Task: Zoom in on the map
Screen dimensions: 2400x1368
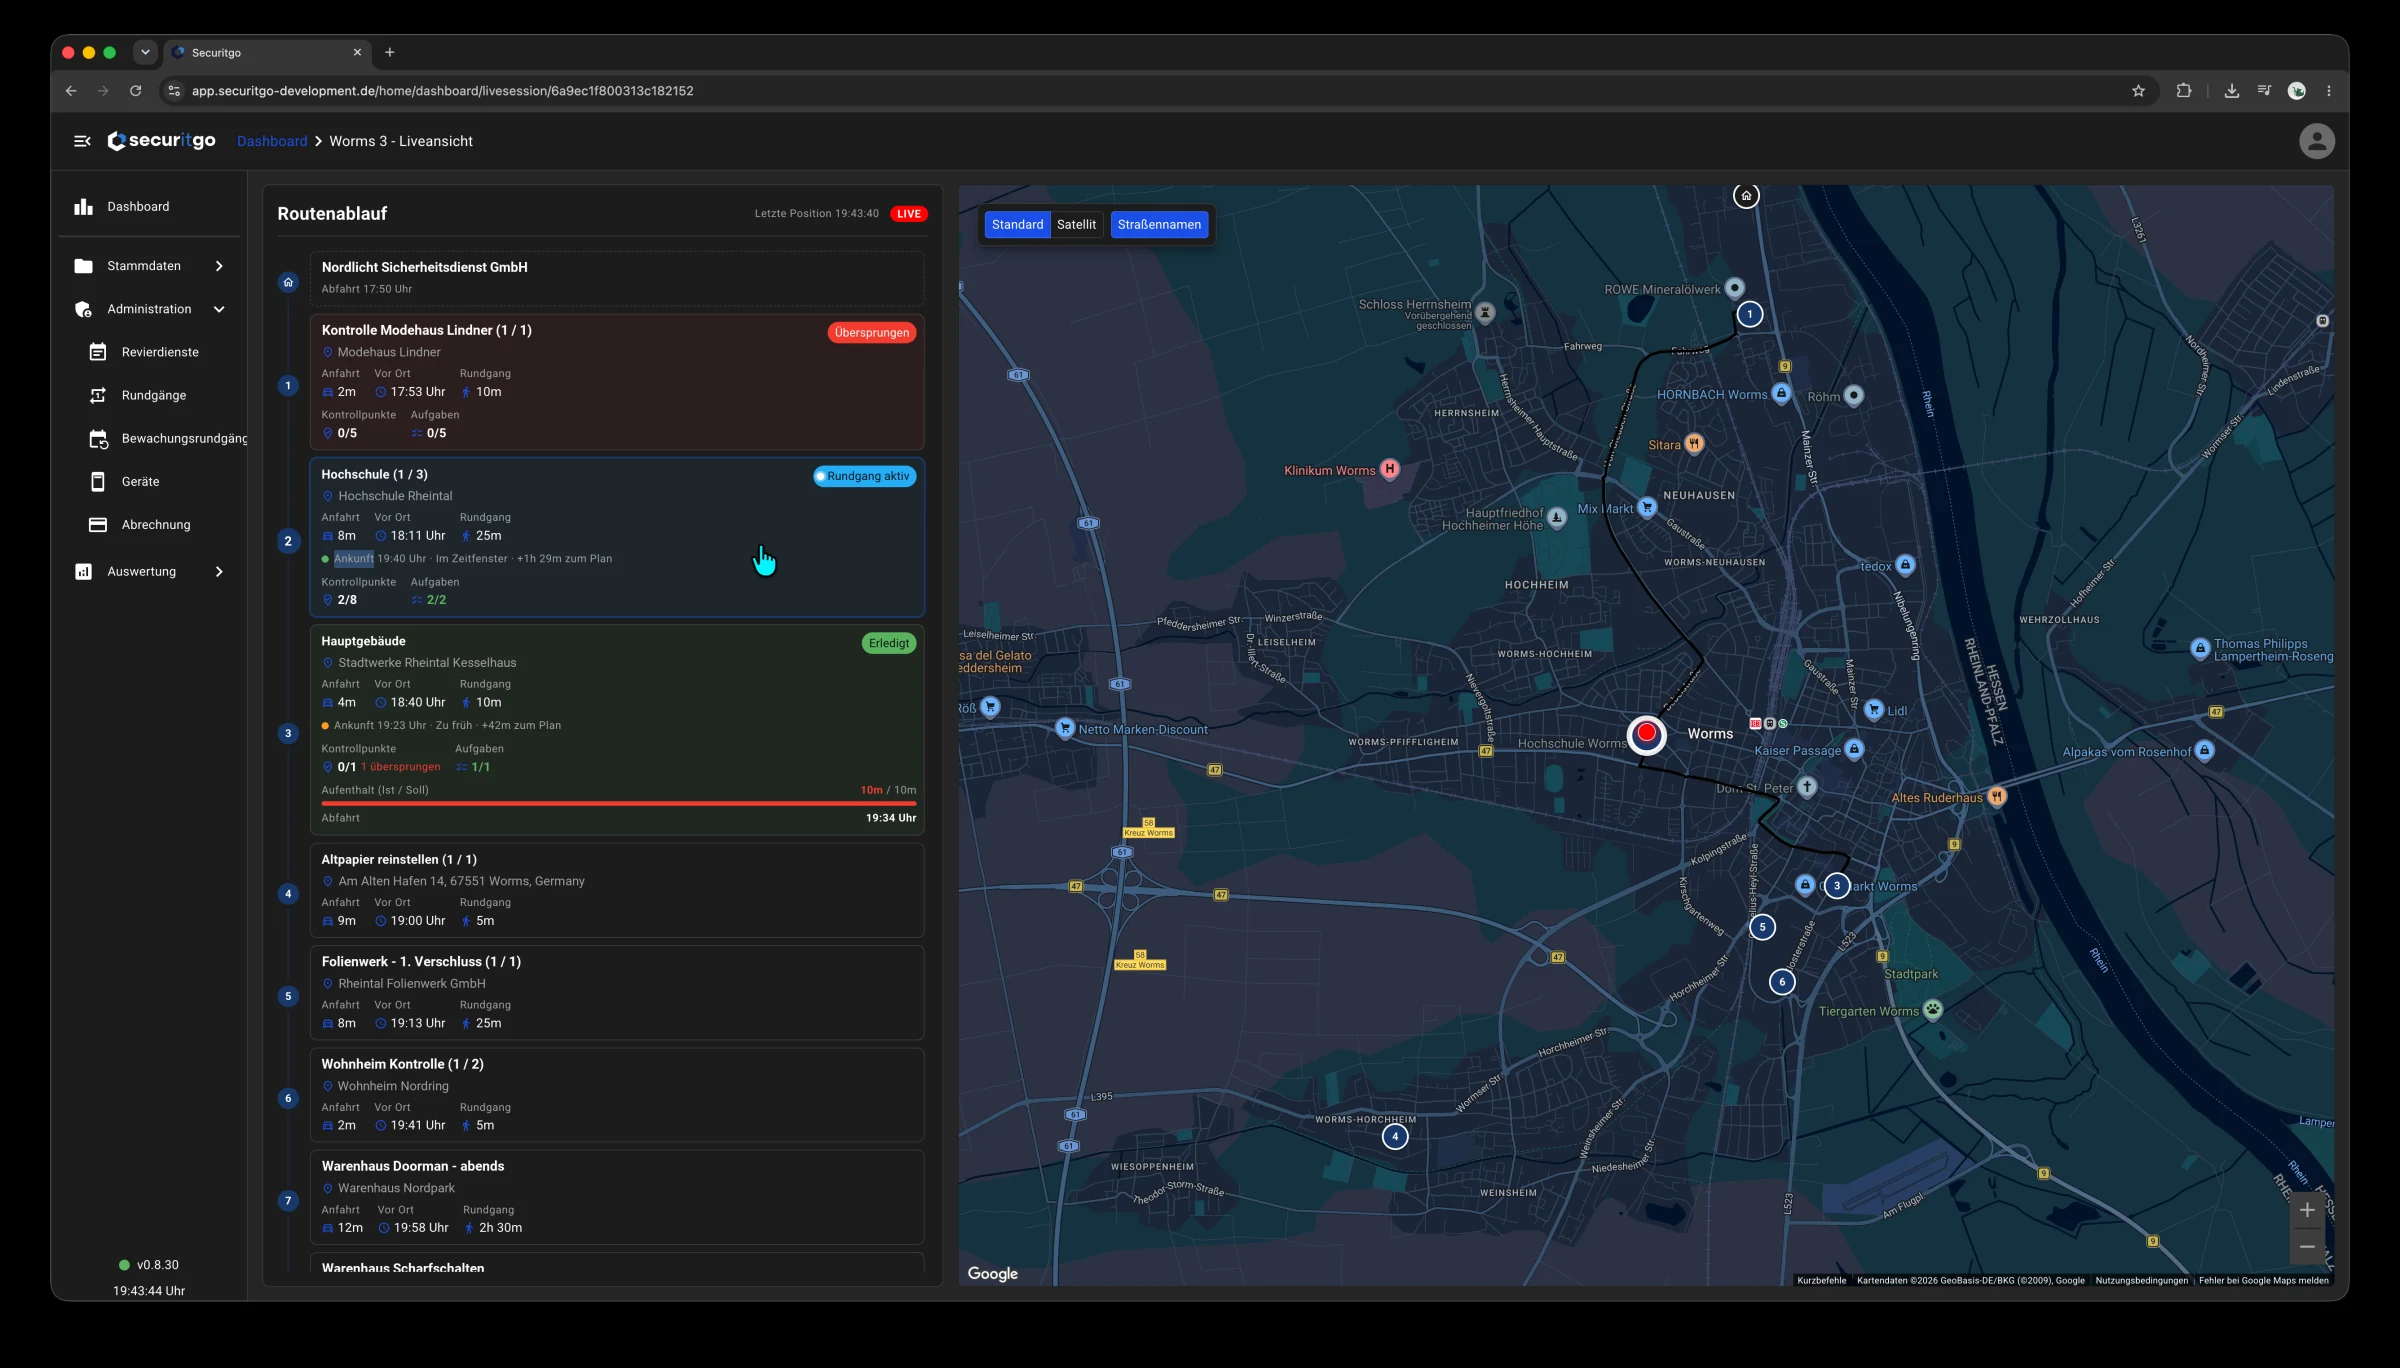Action: coord(2307,1211)
